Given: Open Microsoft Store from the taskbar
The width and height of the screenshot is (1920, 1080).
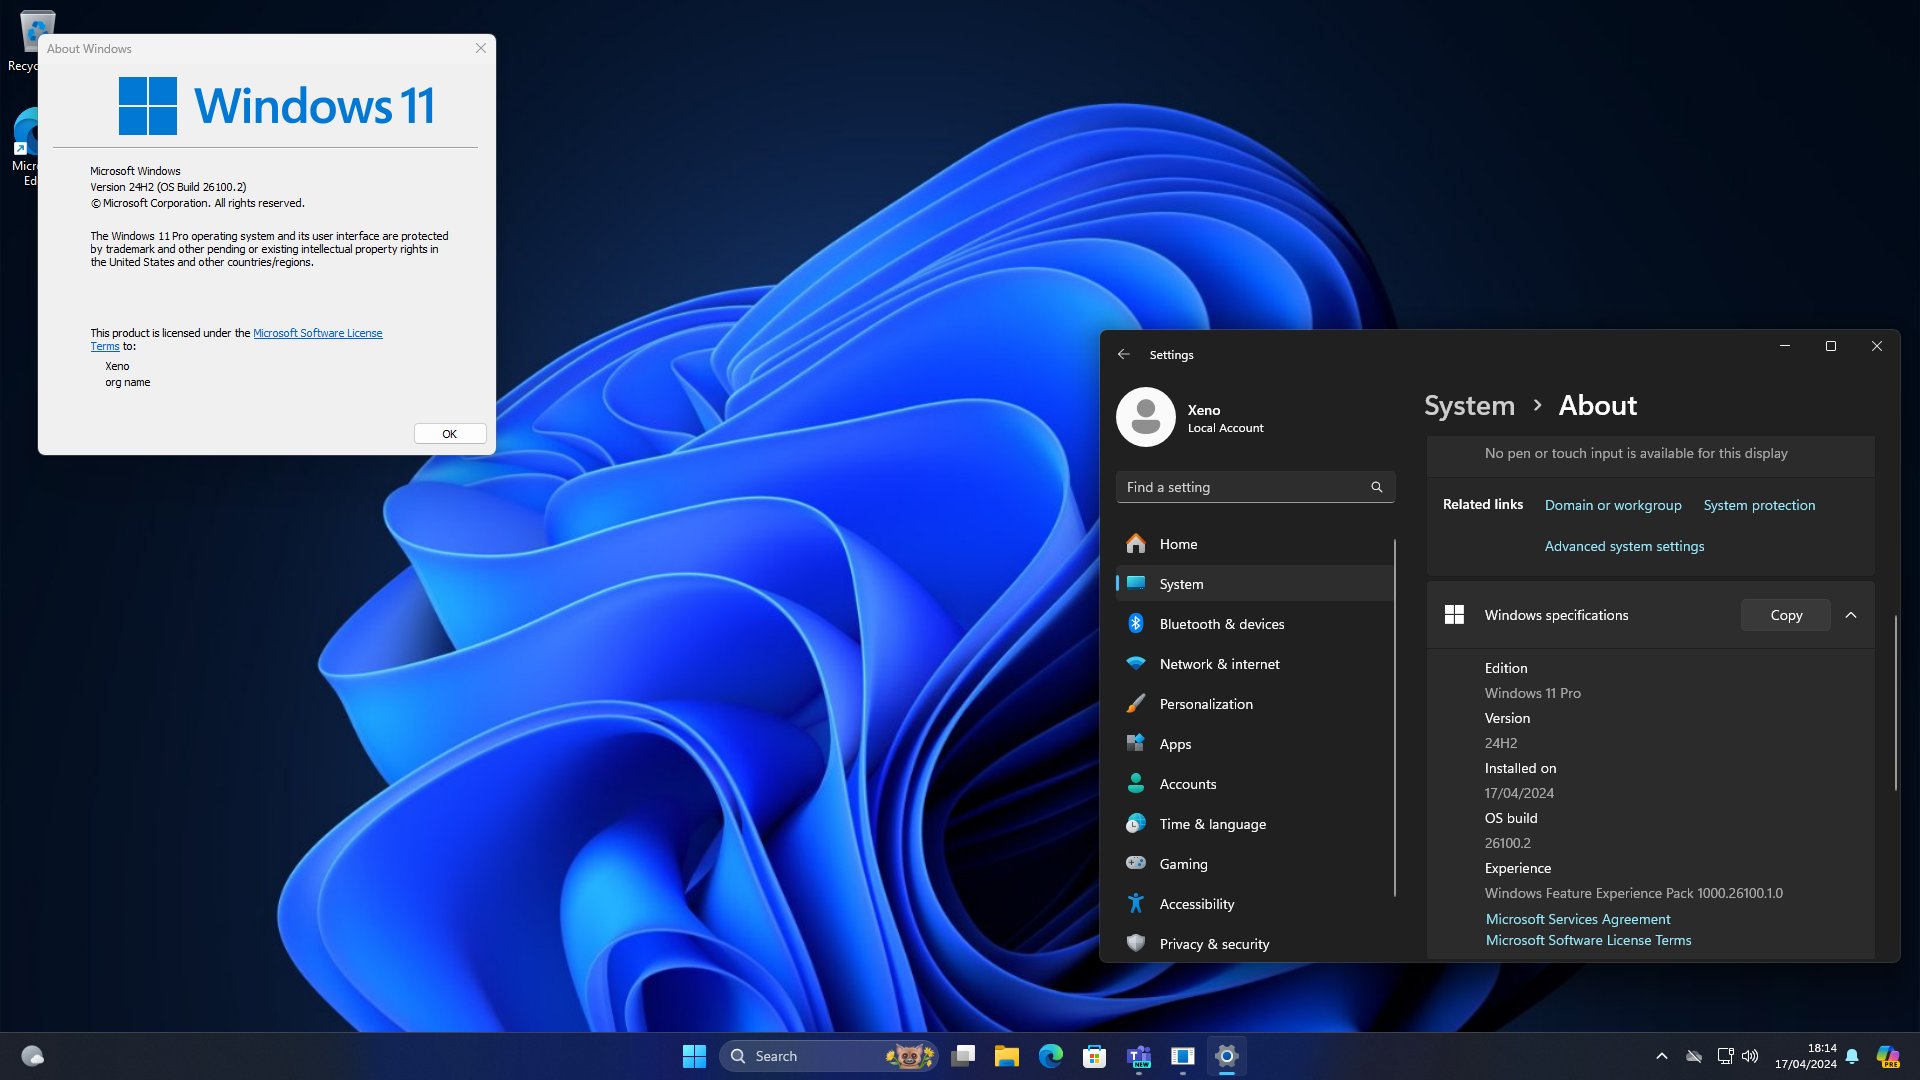Looking at the screenshot, I should pos(1094,1056).
